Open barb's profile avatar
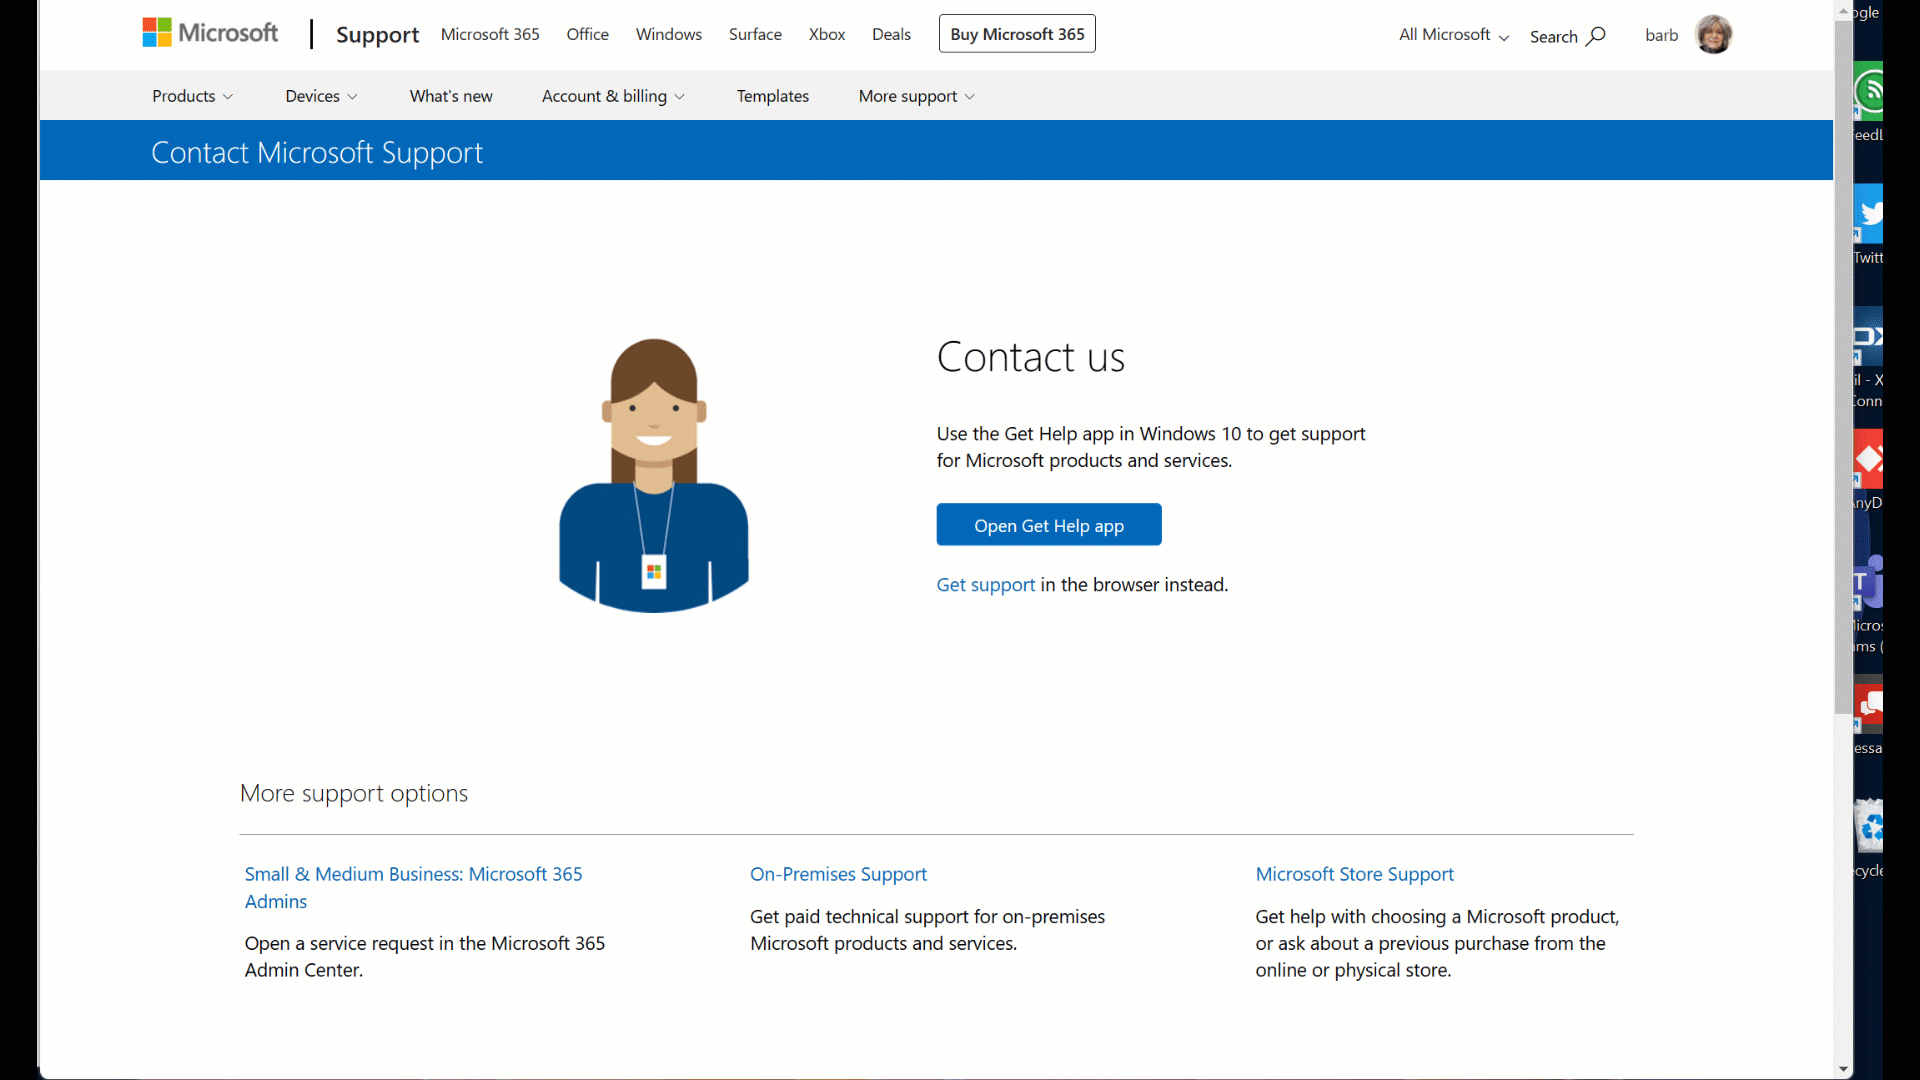Image resolution: width=1920 pixels, height=1080 pixels. [1713, 35]
